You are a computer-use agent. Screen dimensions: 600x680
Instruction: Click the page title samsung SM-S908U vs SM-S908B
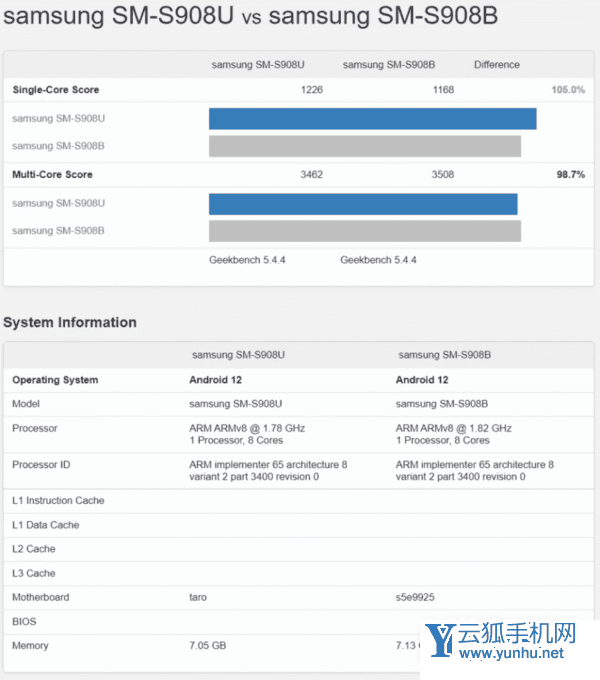pos(251,16)
